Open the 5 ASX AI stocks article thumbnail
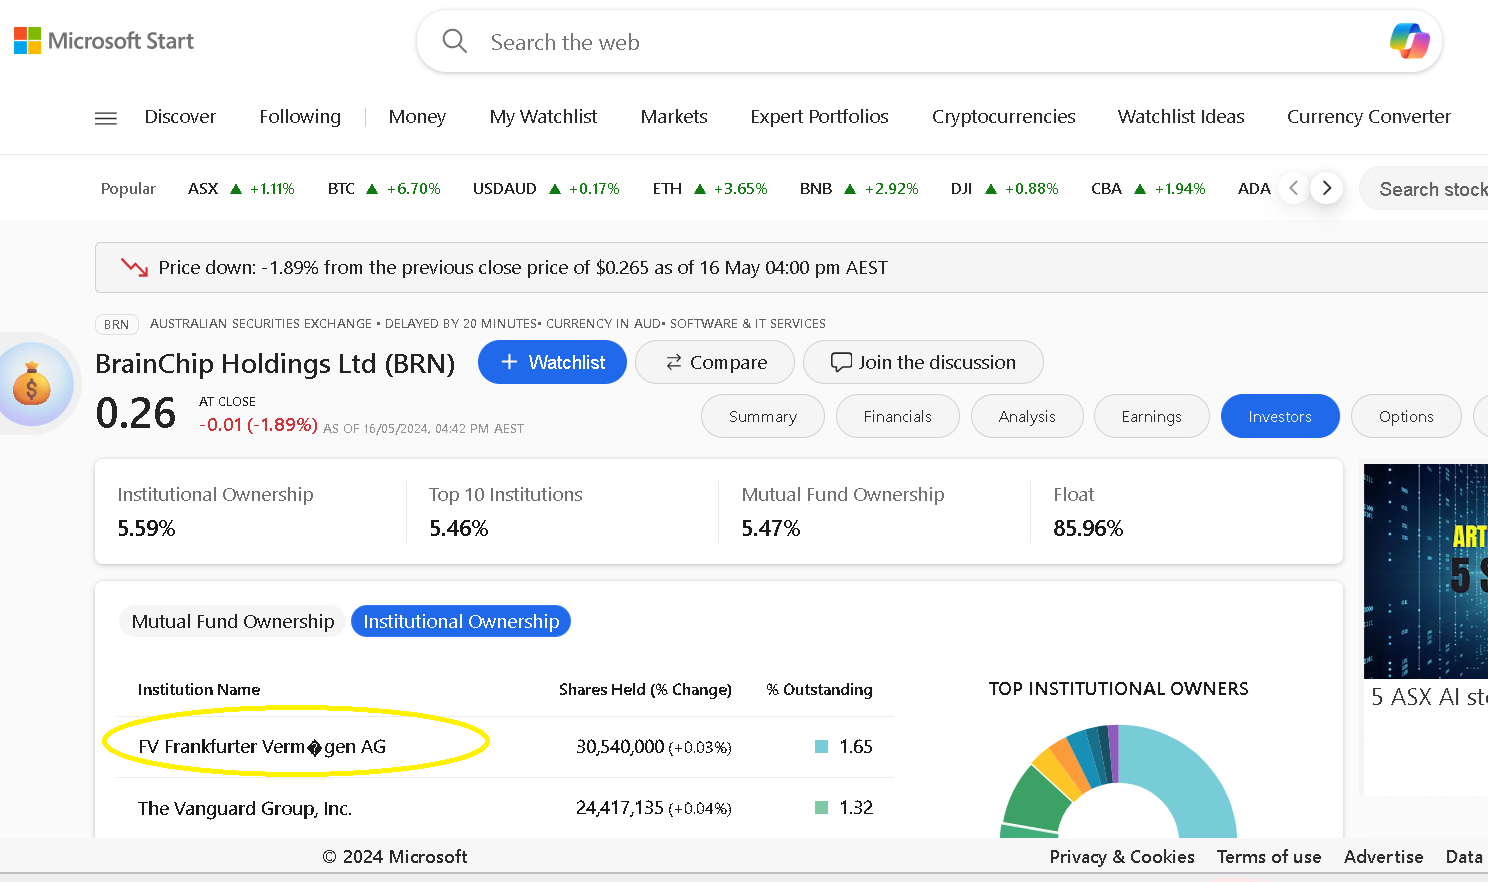Screen dimensions: 1488x882 [x=1426, y=571]
